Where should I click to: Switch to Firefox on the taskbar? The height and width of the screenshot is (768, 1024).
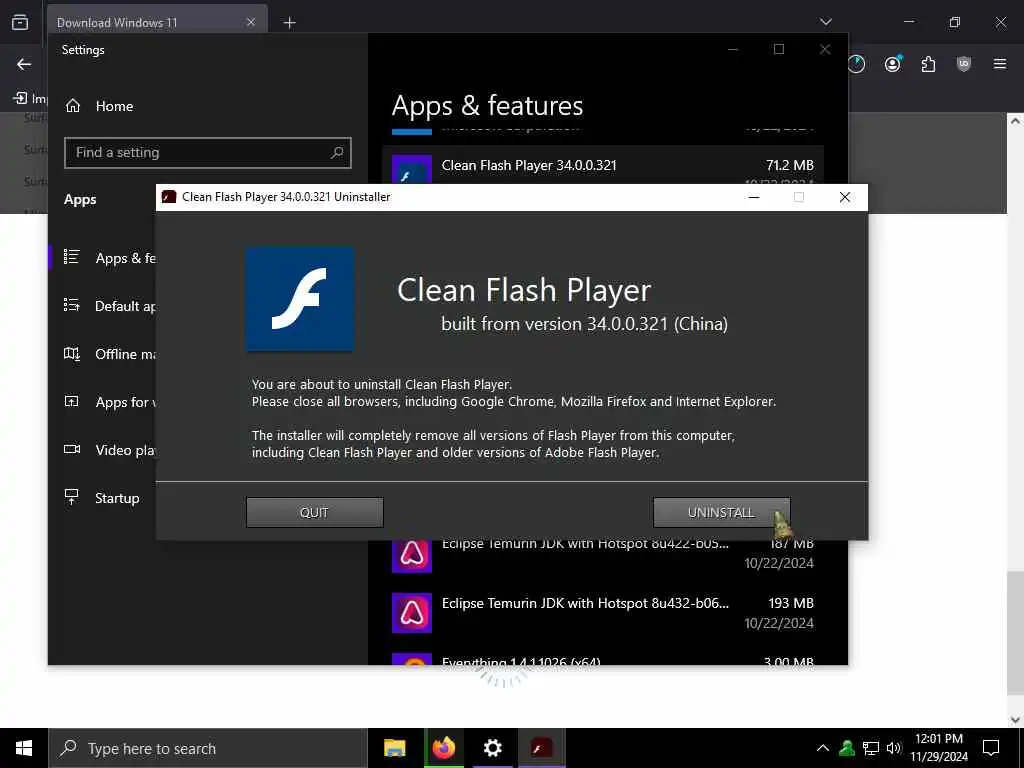[x=443, y=748]
